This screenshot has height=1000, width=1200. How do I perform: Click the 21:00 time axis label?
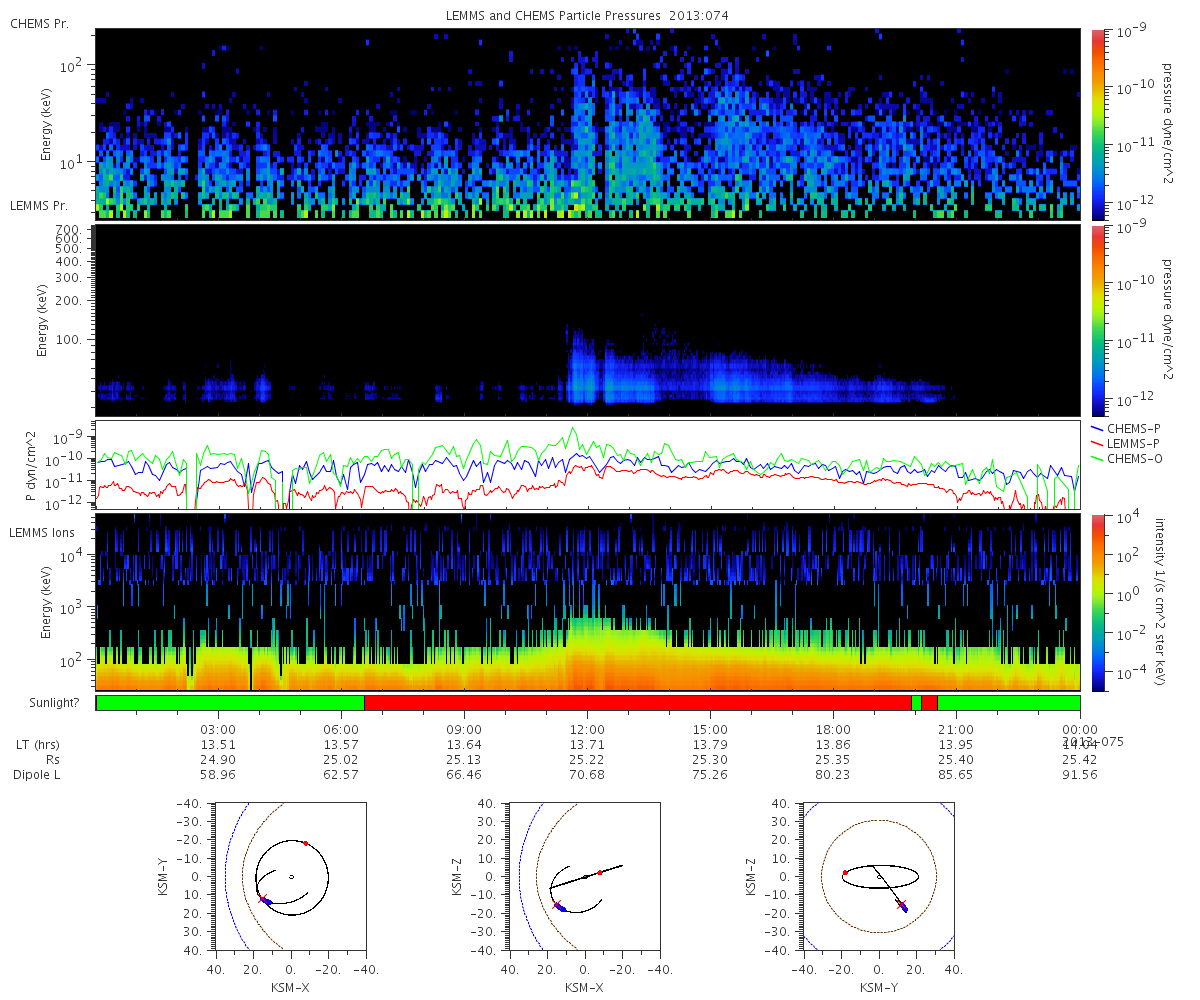pos(956,729)
